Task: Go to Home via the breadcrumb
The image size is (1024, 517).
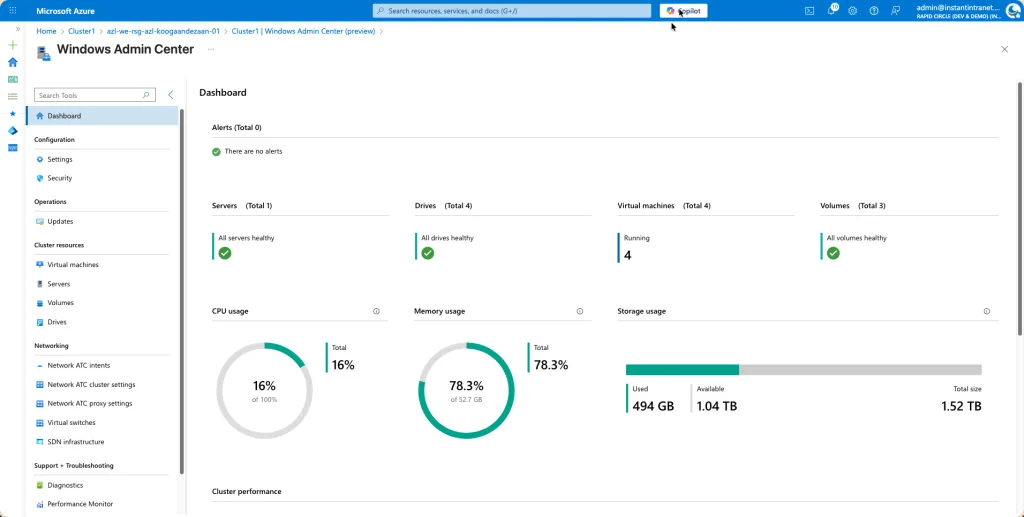Action: click(x=46, y=31)
